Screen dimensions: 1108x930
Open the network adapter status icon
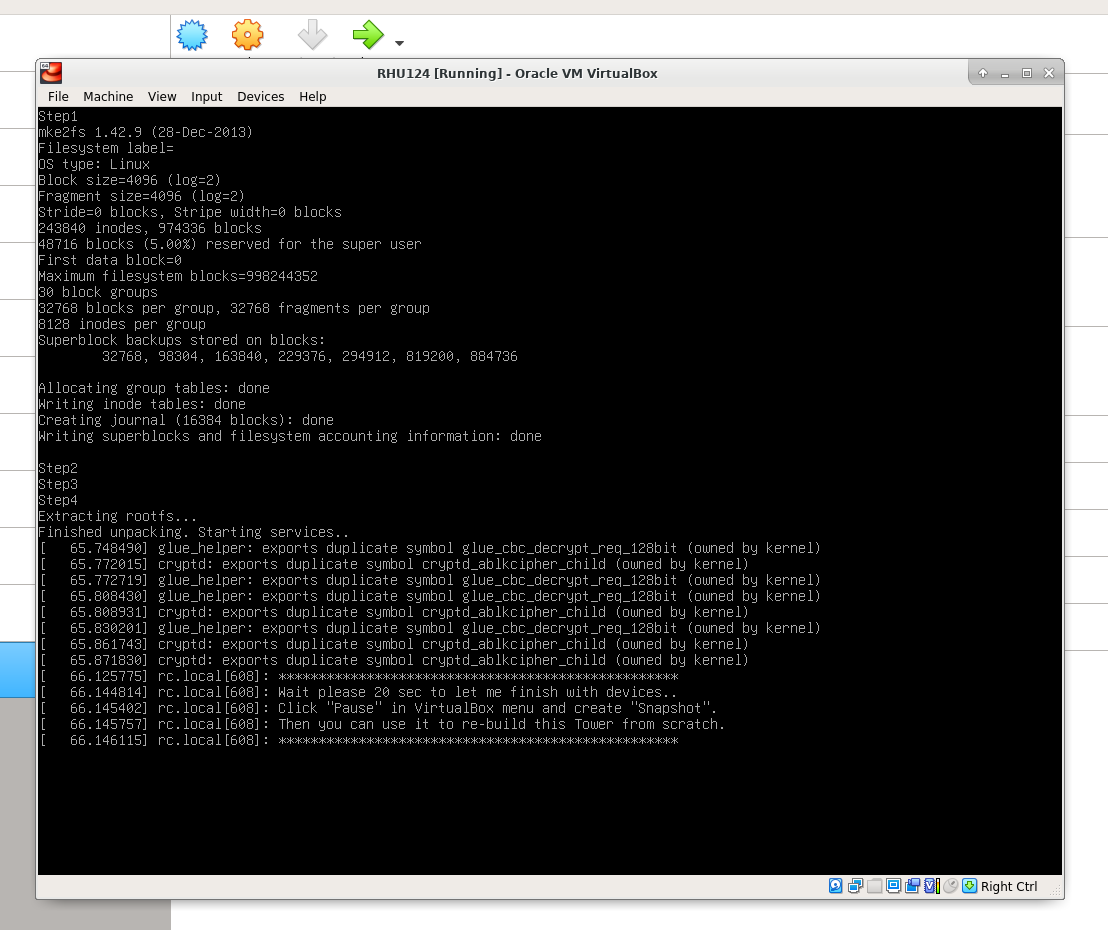[x=856, y=886]
